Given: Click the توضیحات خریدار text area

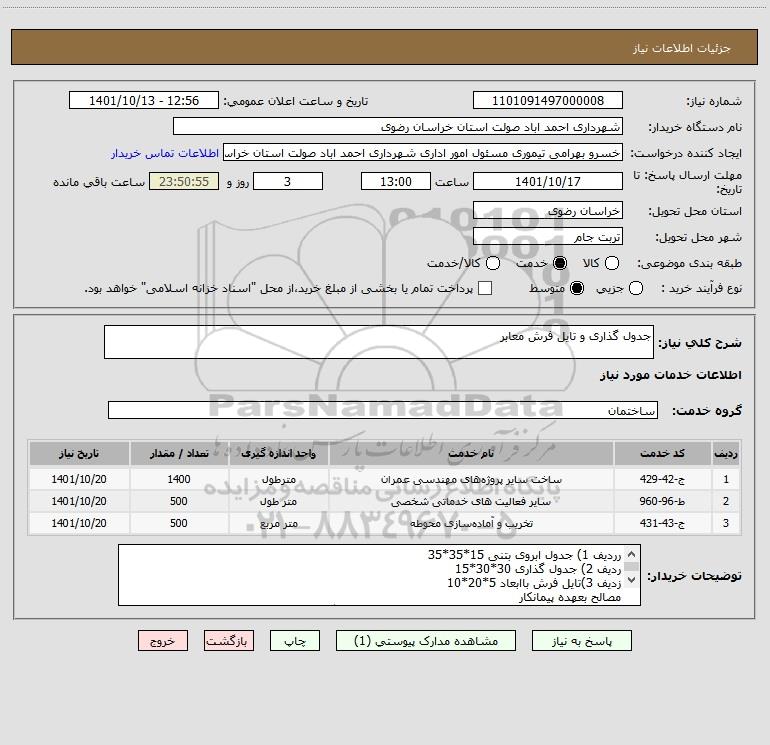Looking at the screenshot, I should [x=379, y=575].
